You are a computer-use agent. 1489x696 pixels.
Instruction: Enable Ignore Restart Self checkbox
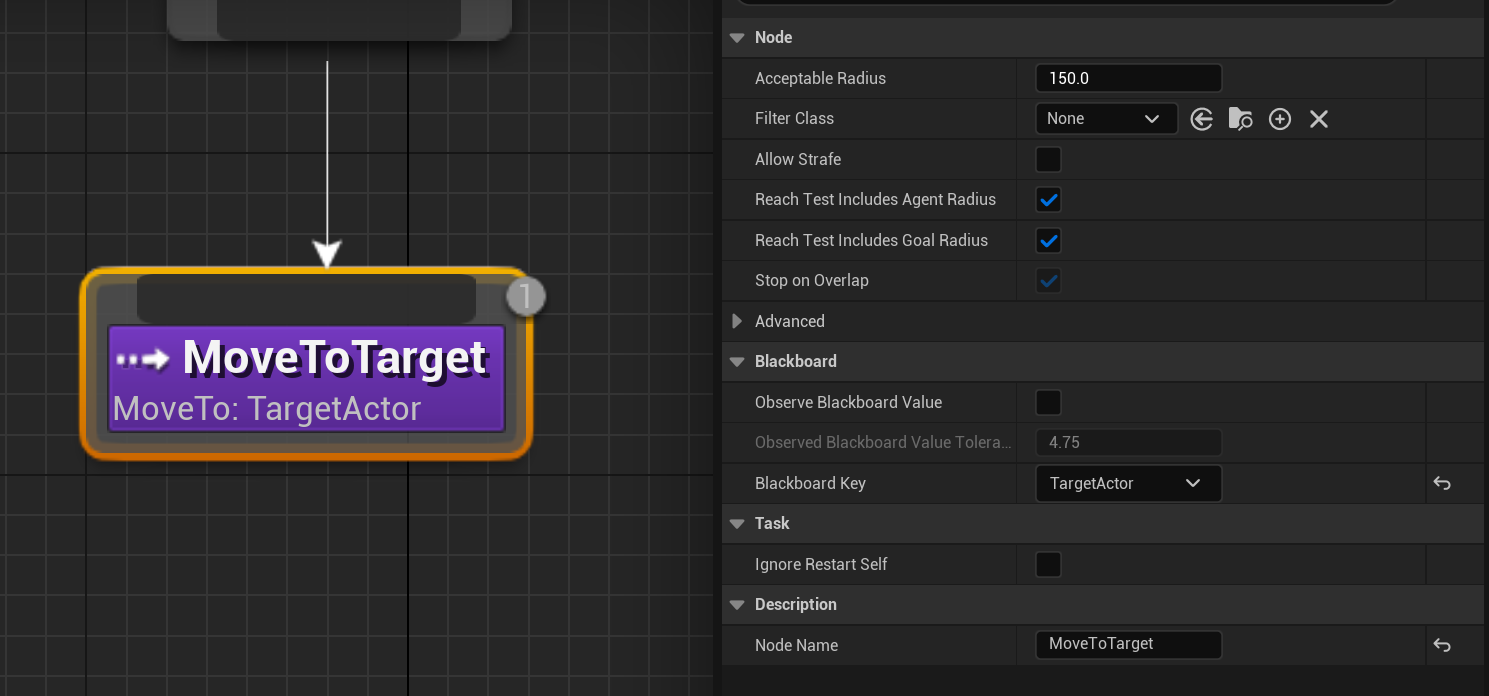click(1048, 564)
